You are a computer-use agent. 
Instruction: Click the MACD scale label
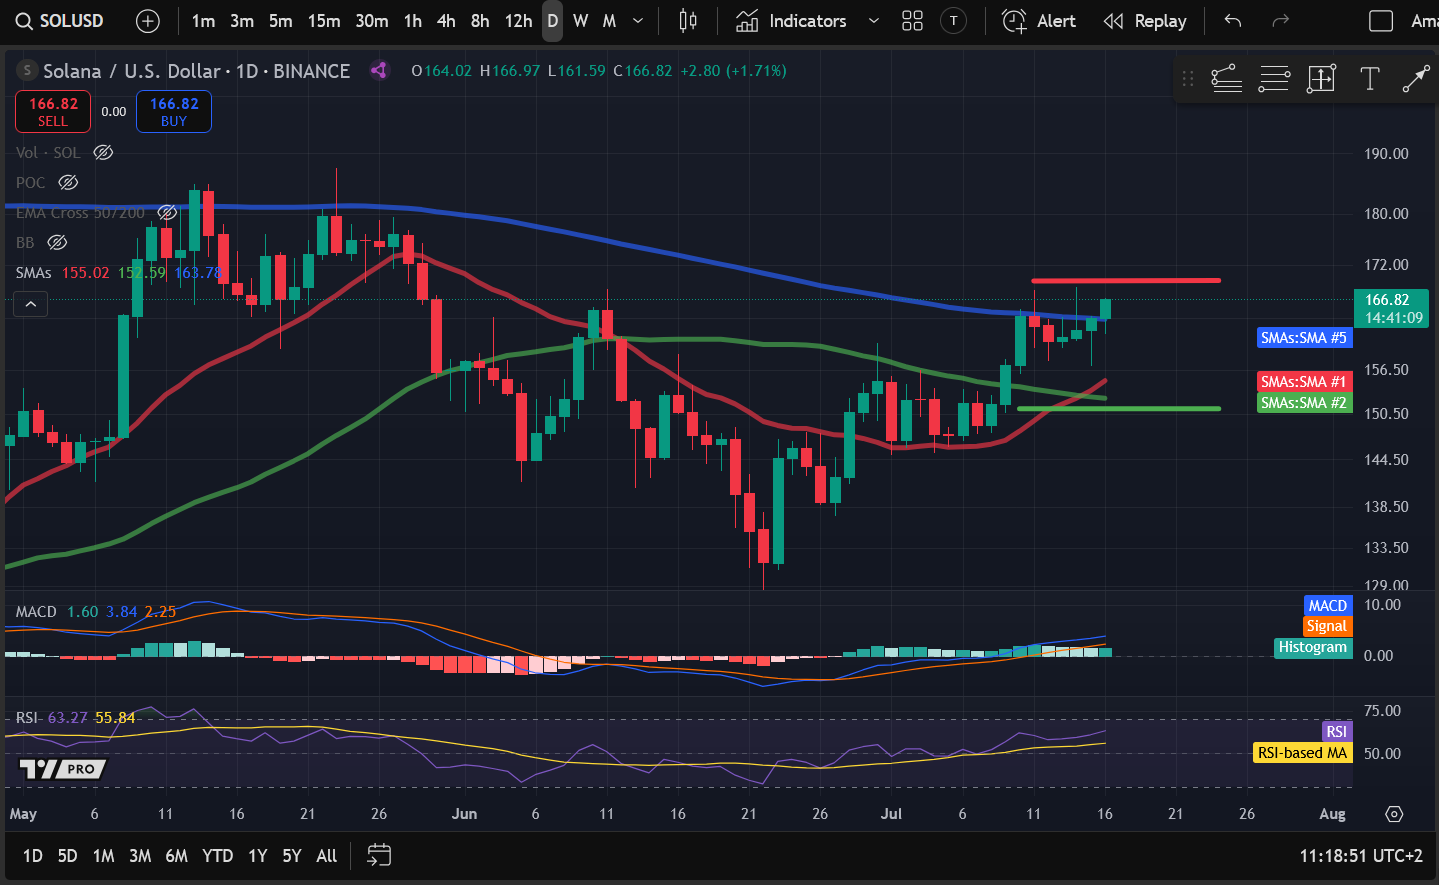click(x=1328, y=605)
